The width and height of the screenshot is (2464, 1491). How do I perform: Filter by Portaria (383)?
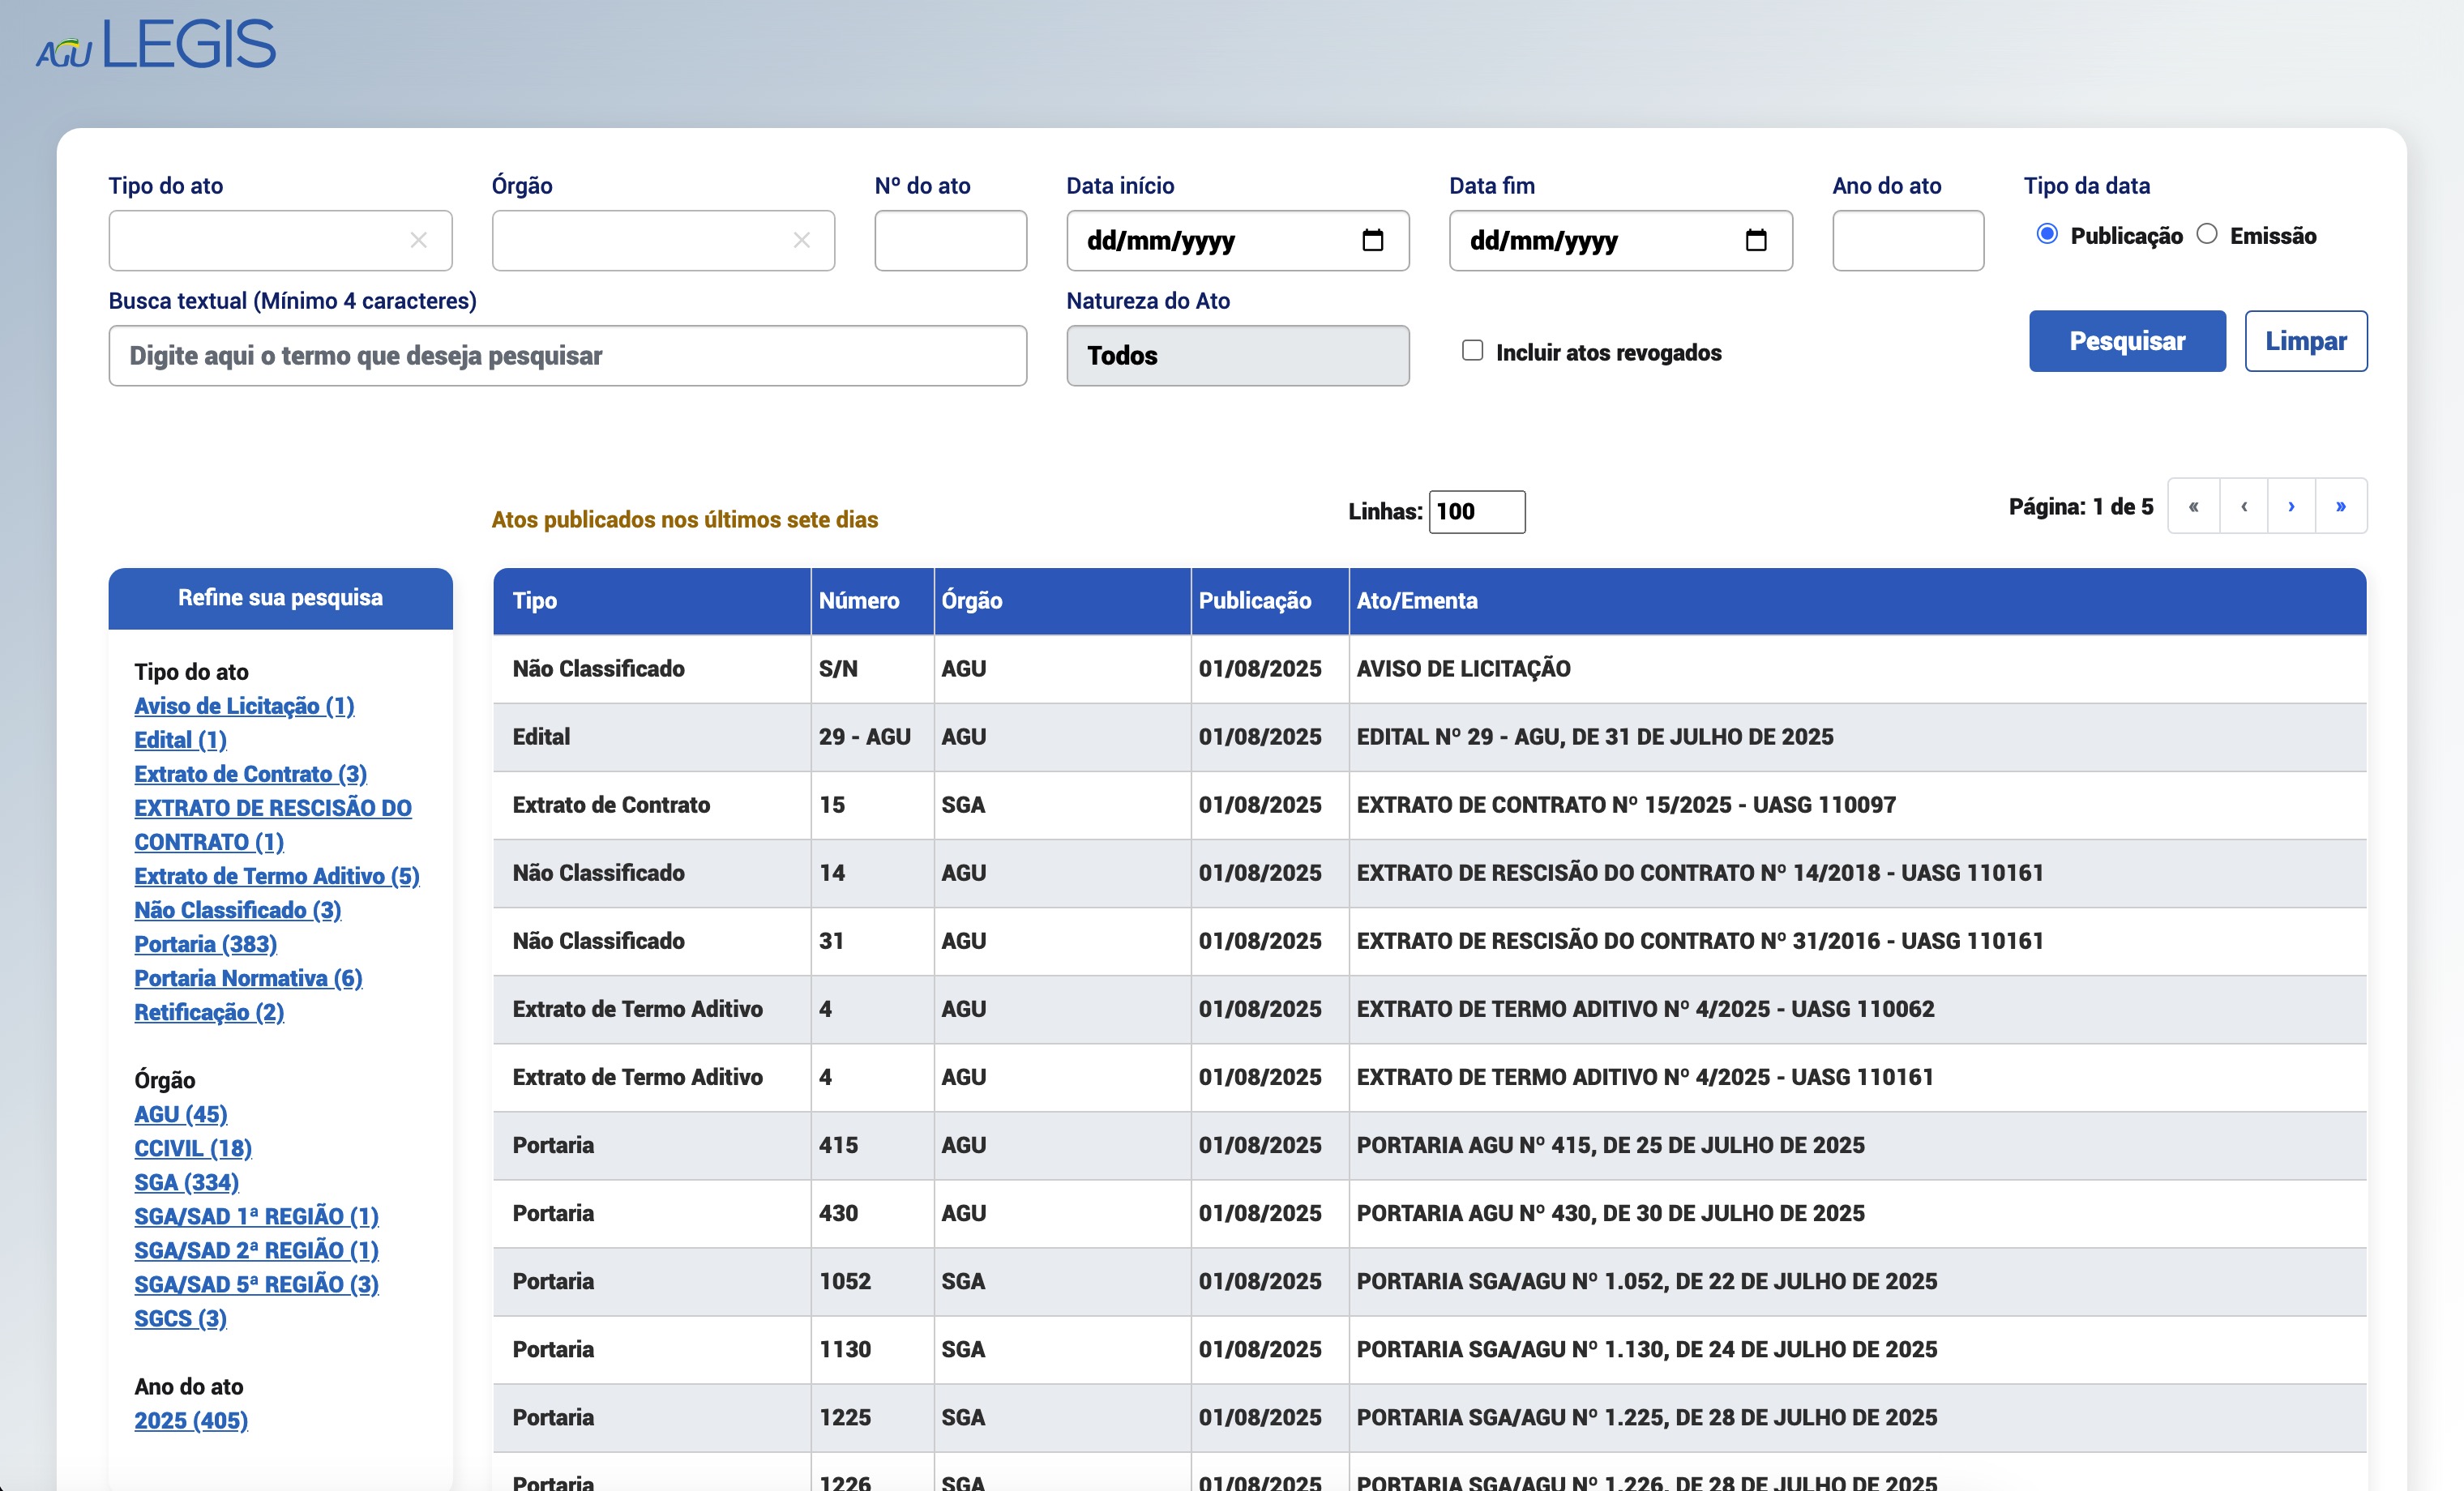pyautogui.click(x=206, y=944)
